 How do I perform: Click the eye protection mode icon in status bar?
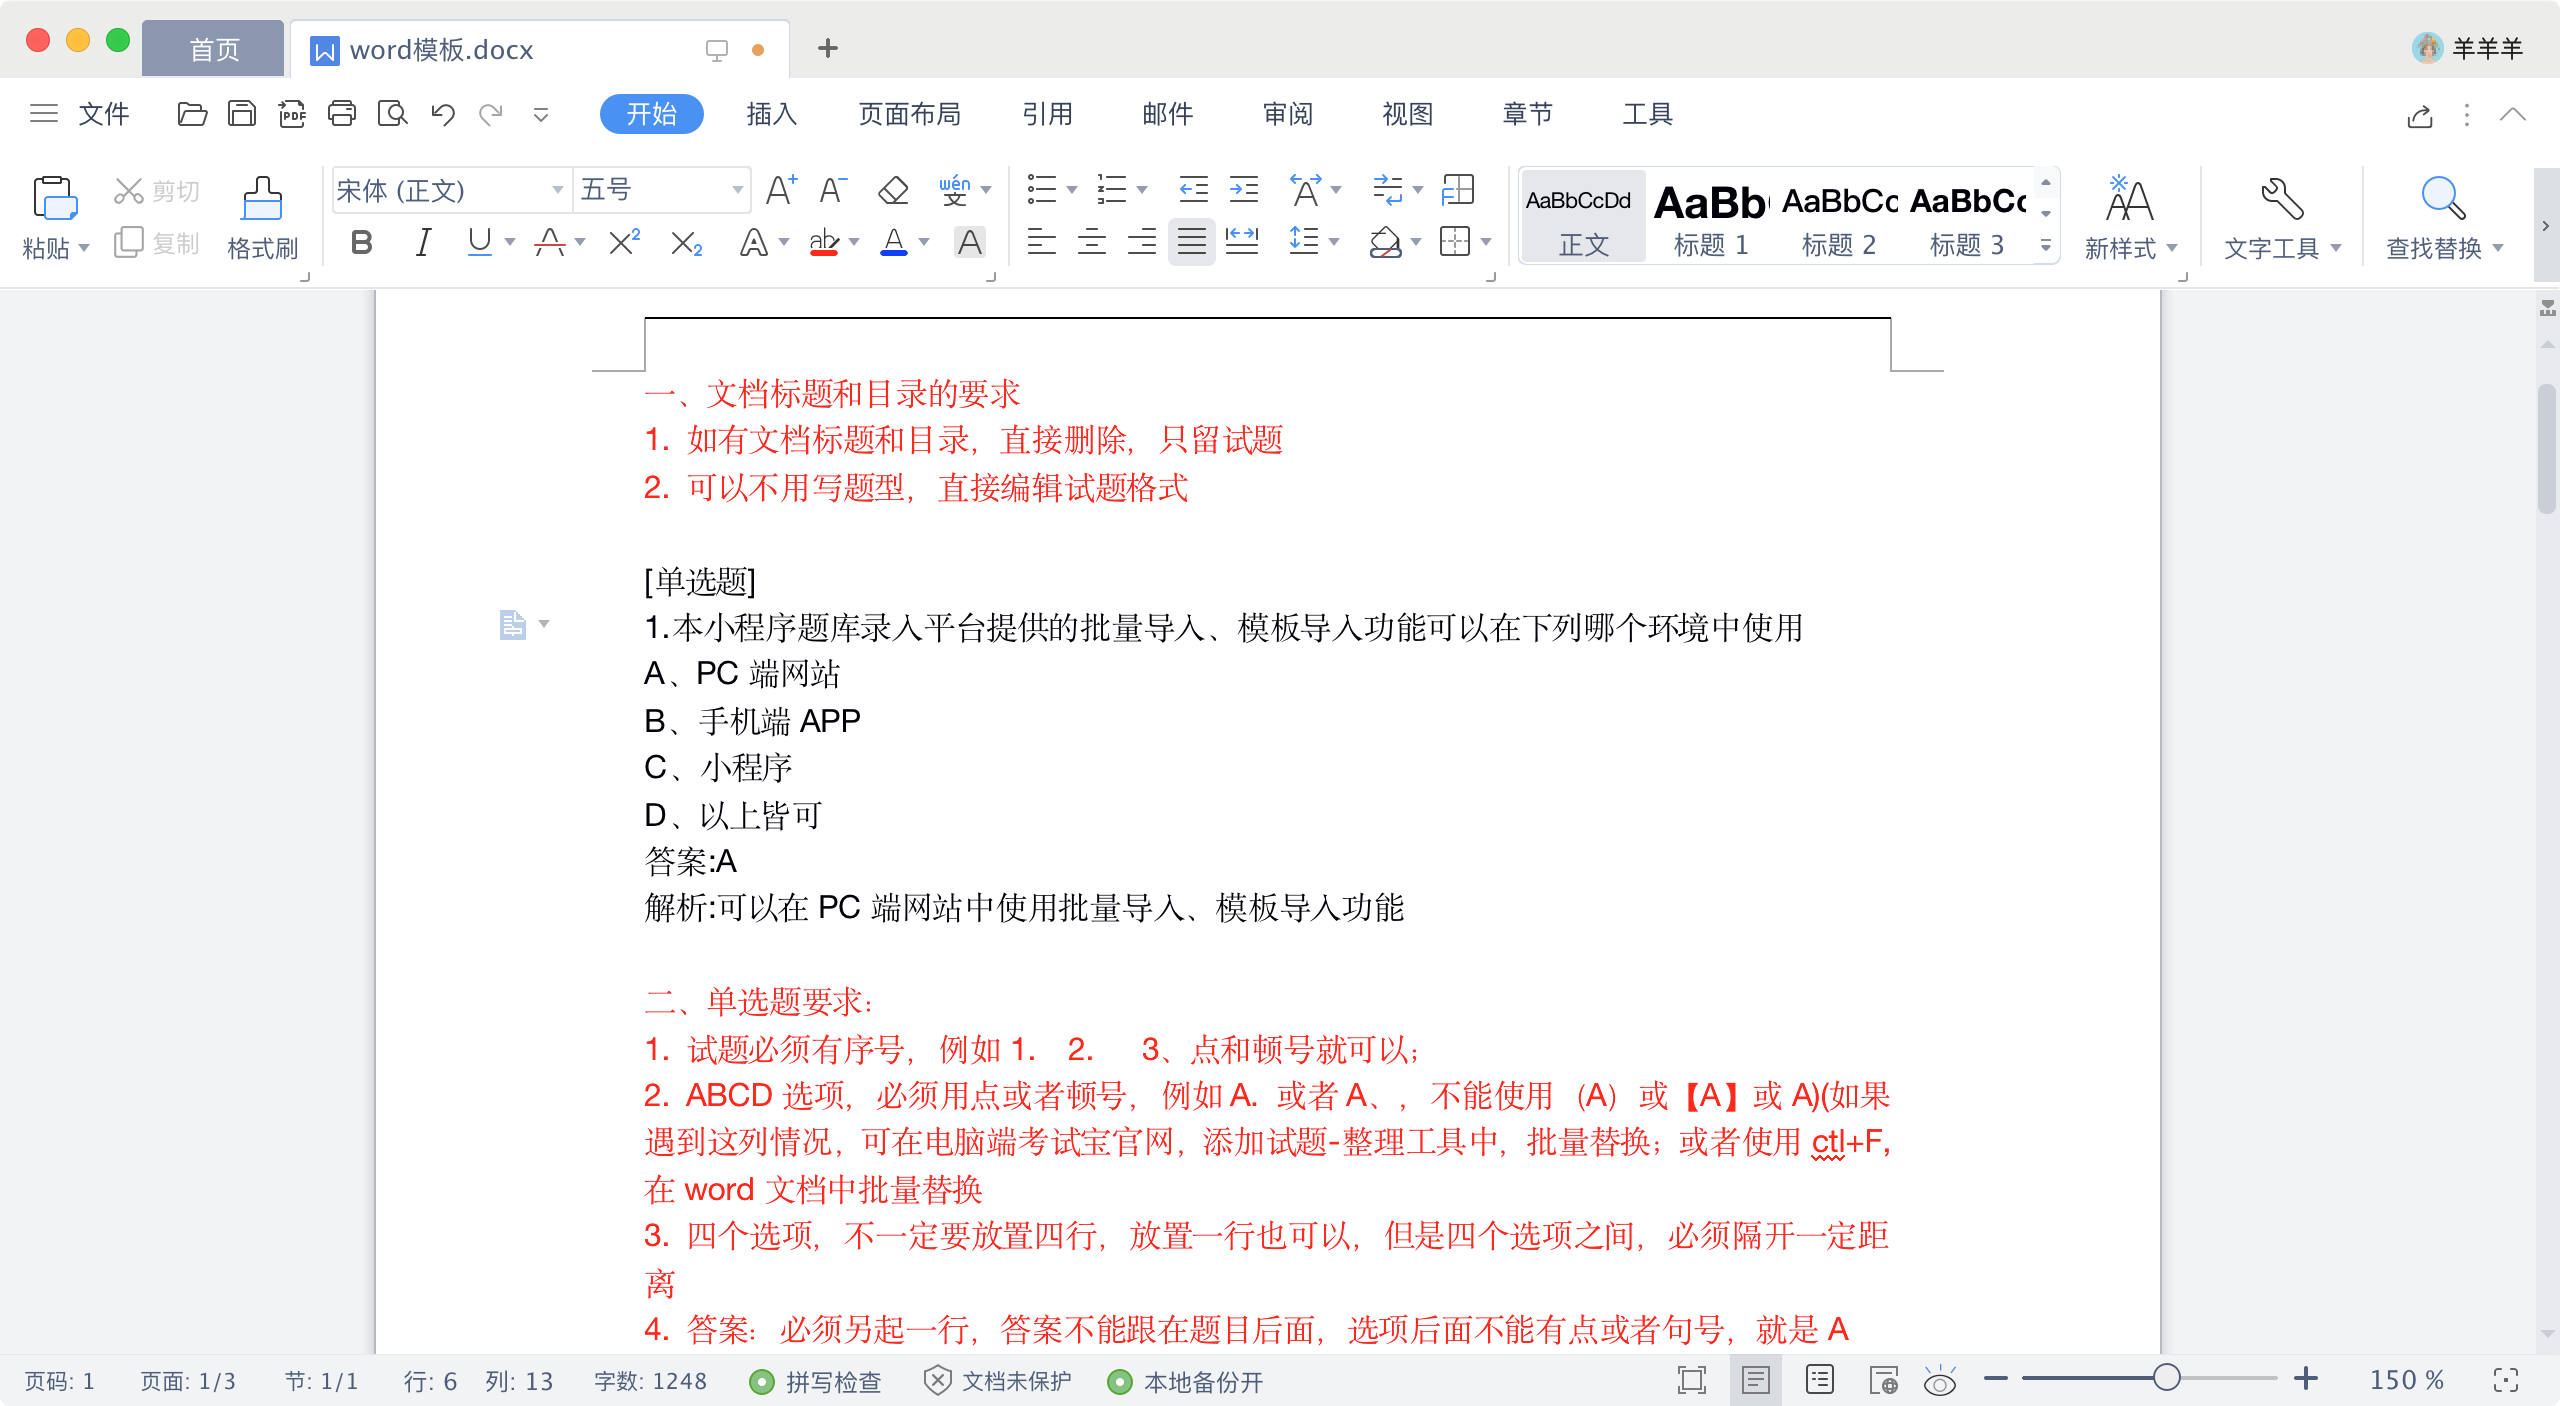pyautogui.click(x=1940, y=1381)
